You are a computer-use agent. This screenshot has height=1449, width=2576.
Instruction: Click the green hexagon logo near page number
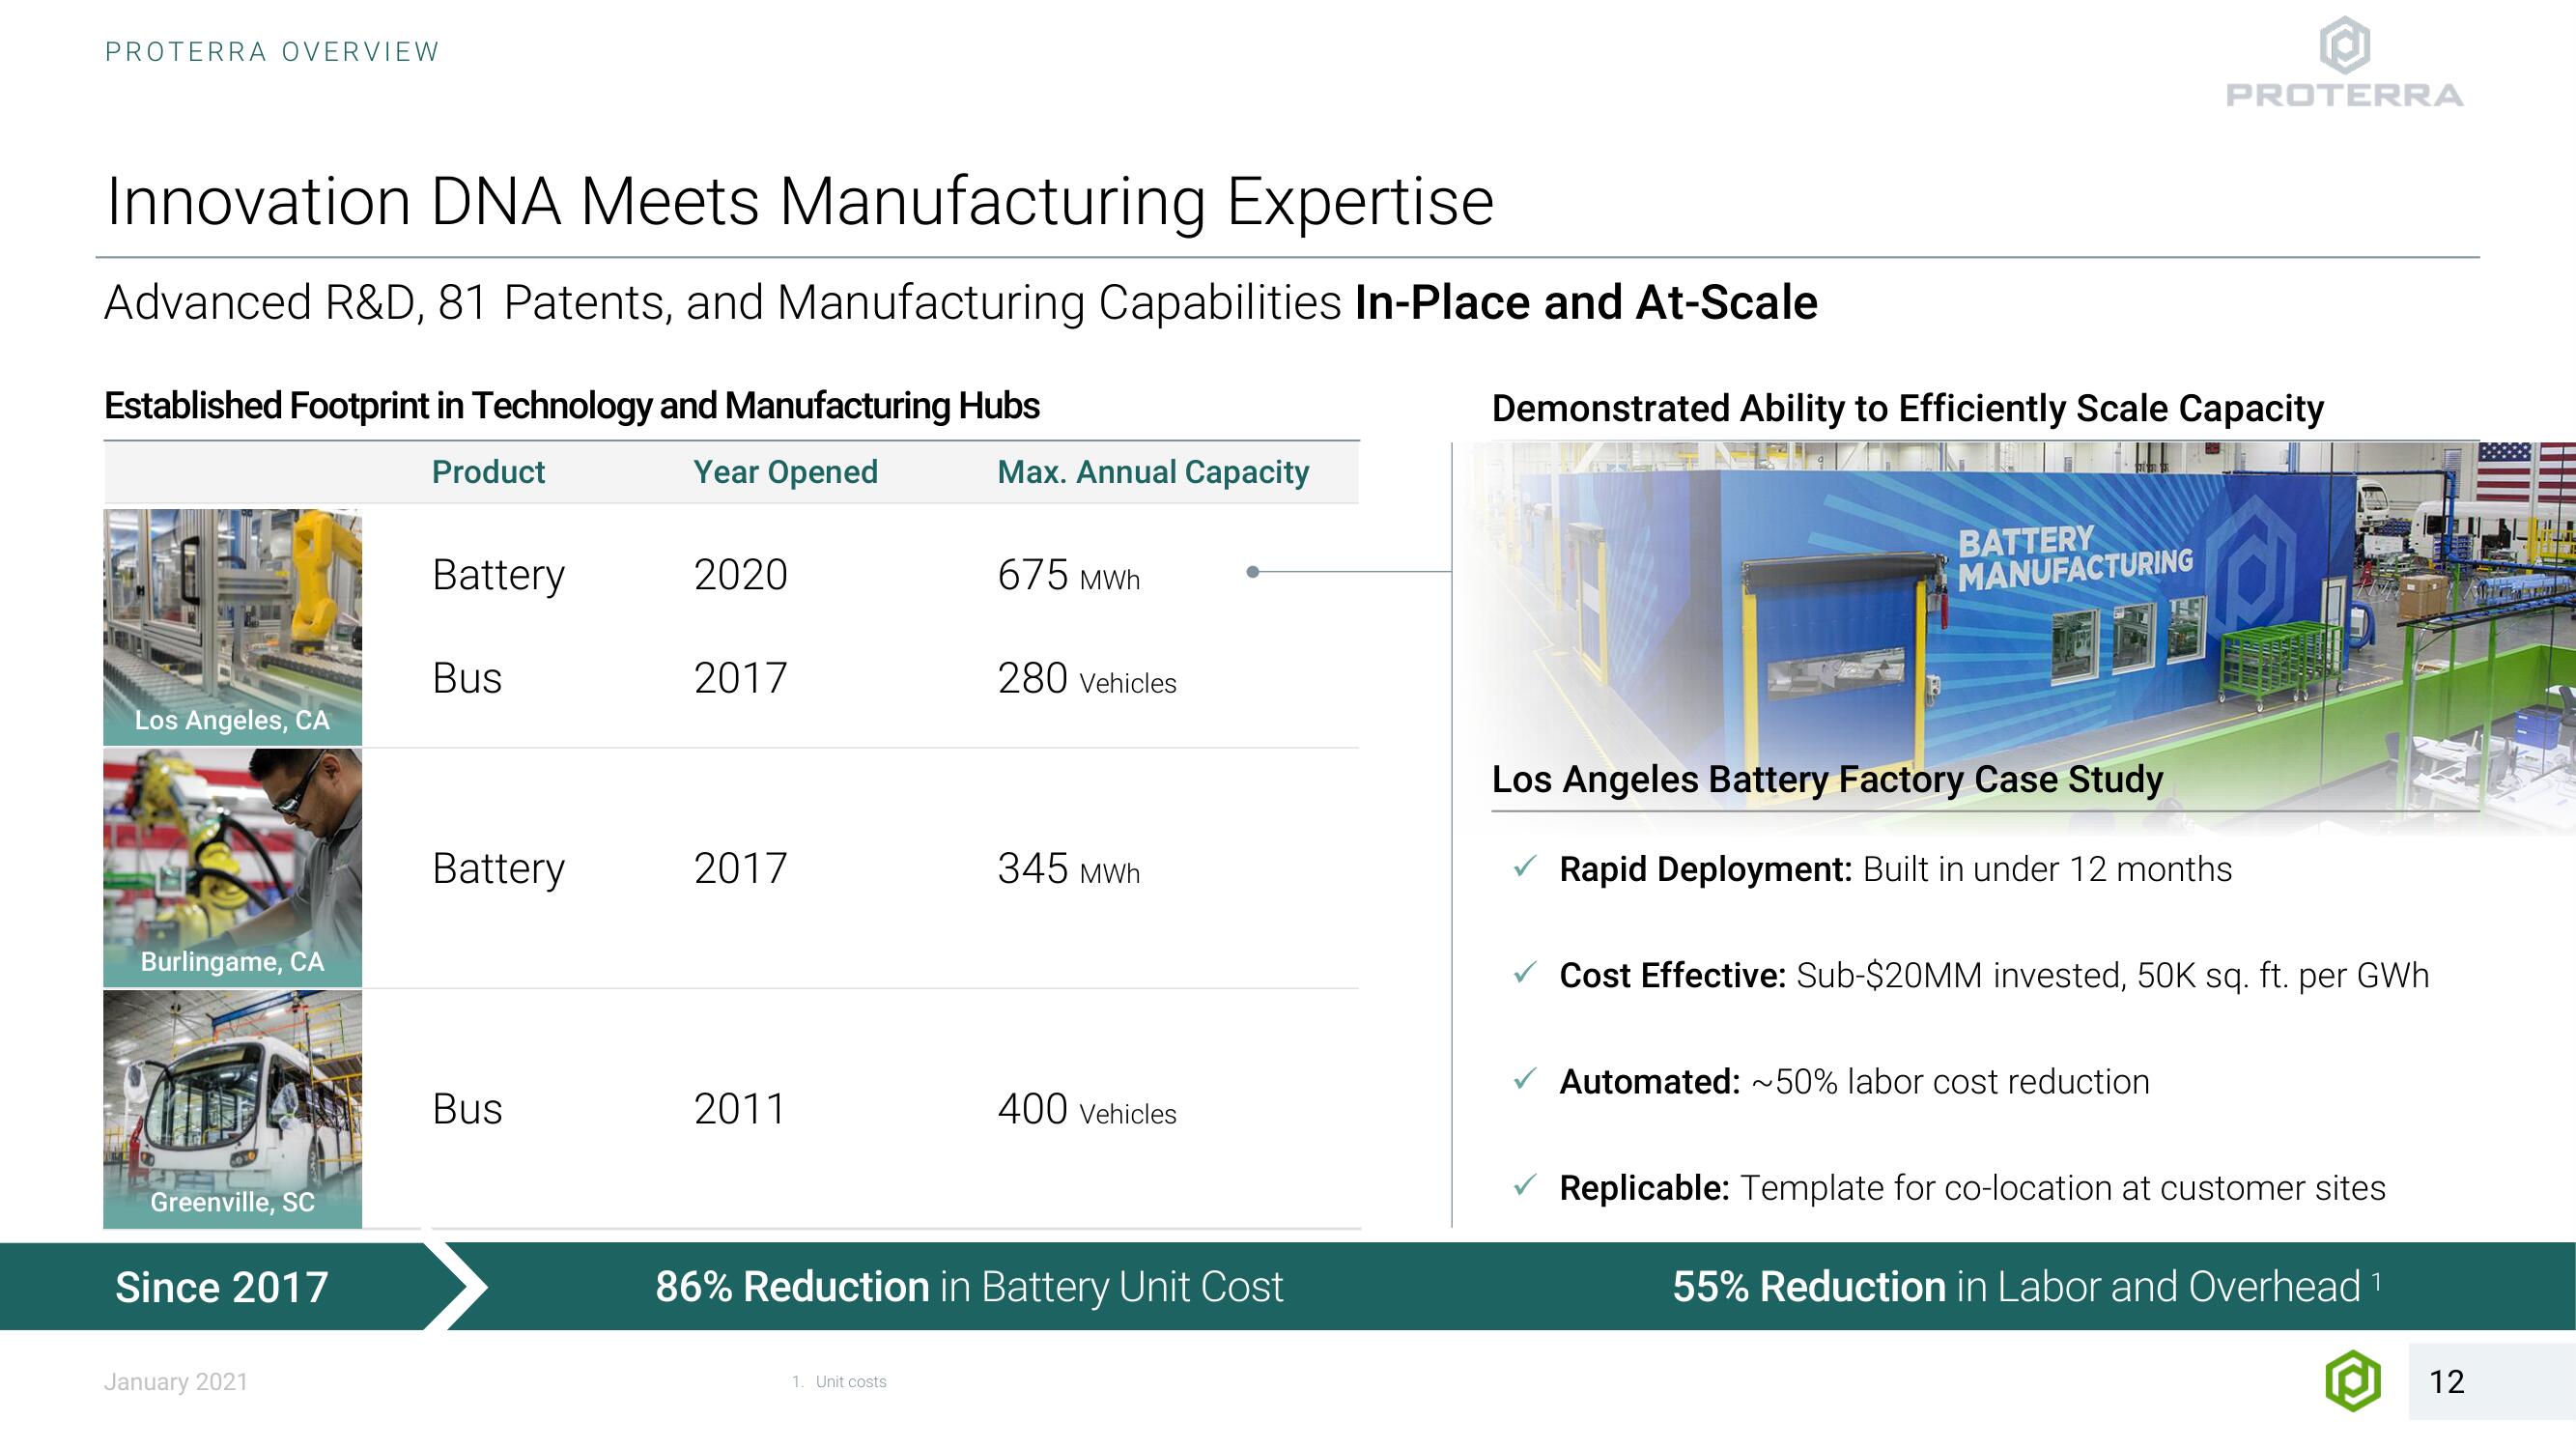(2353, 1381)
